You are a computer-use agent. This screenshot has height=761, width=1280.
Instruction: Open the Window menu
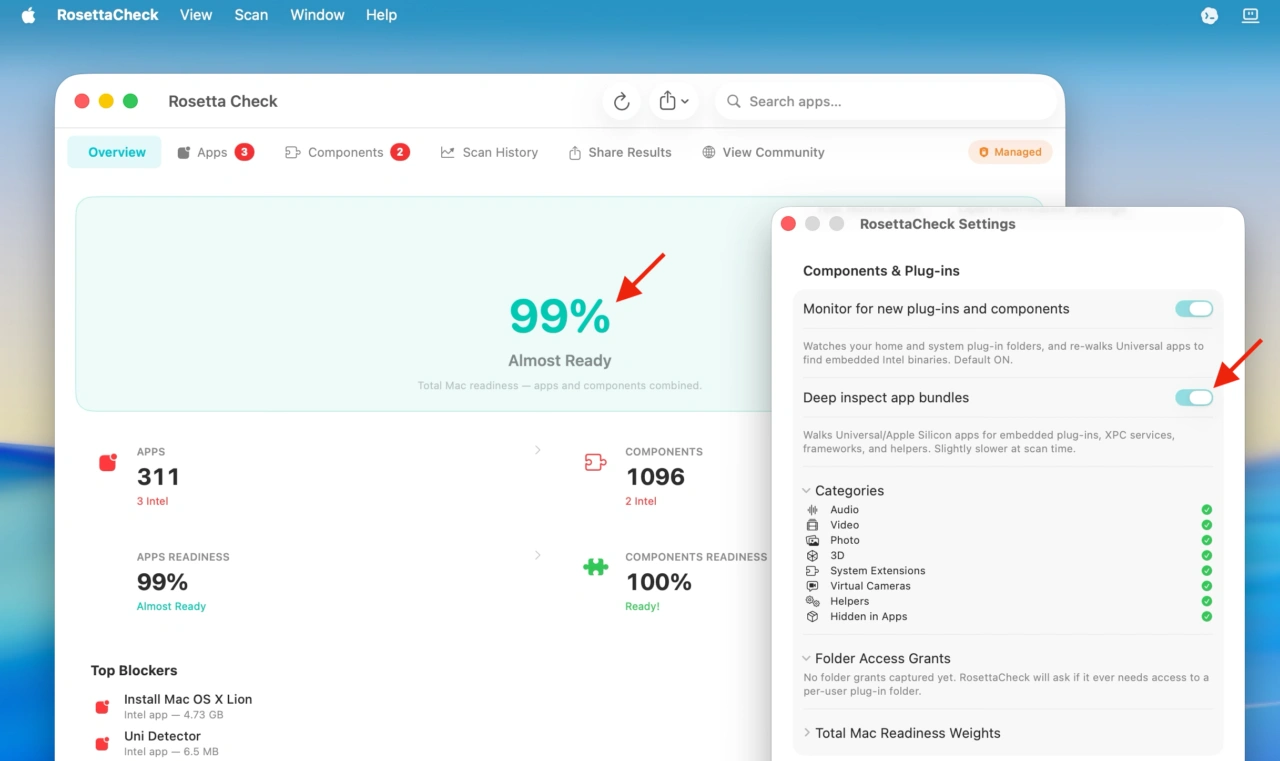point(317,15)
